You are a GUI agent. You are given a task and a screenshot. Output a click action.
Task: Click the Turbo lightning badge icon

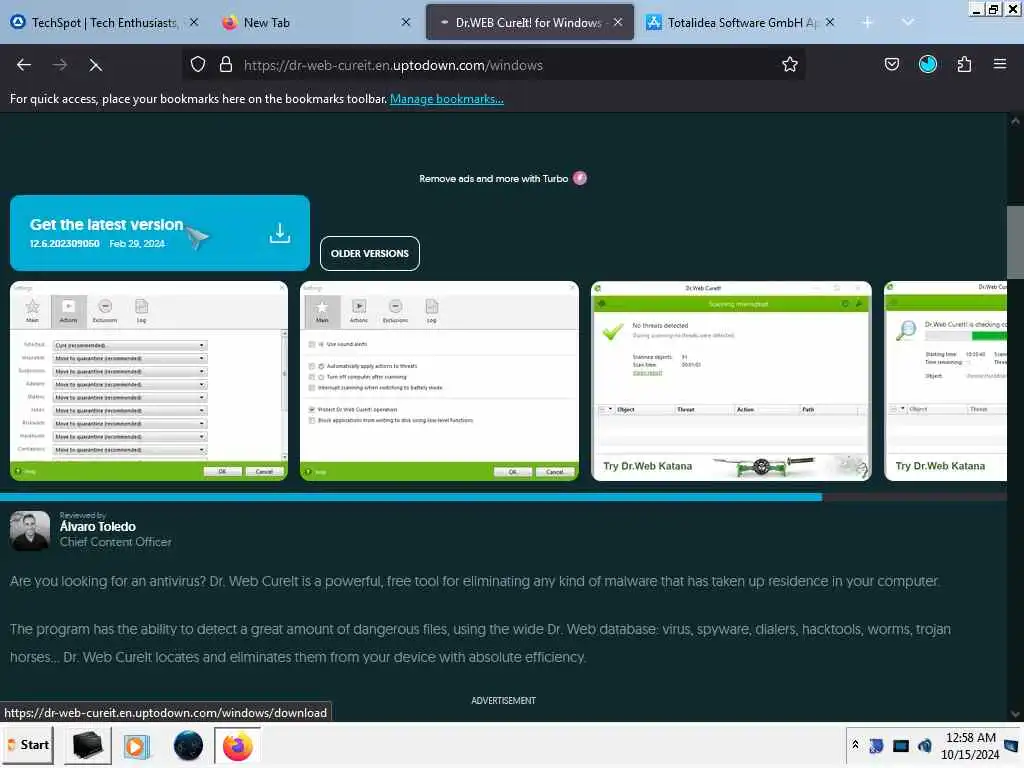pyautogui.click(x=579, y=178)
